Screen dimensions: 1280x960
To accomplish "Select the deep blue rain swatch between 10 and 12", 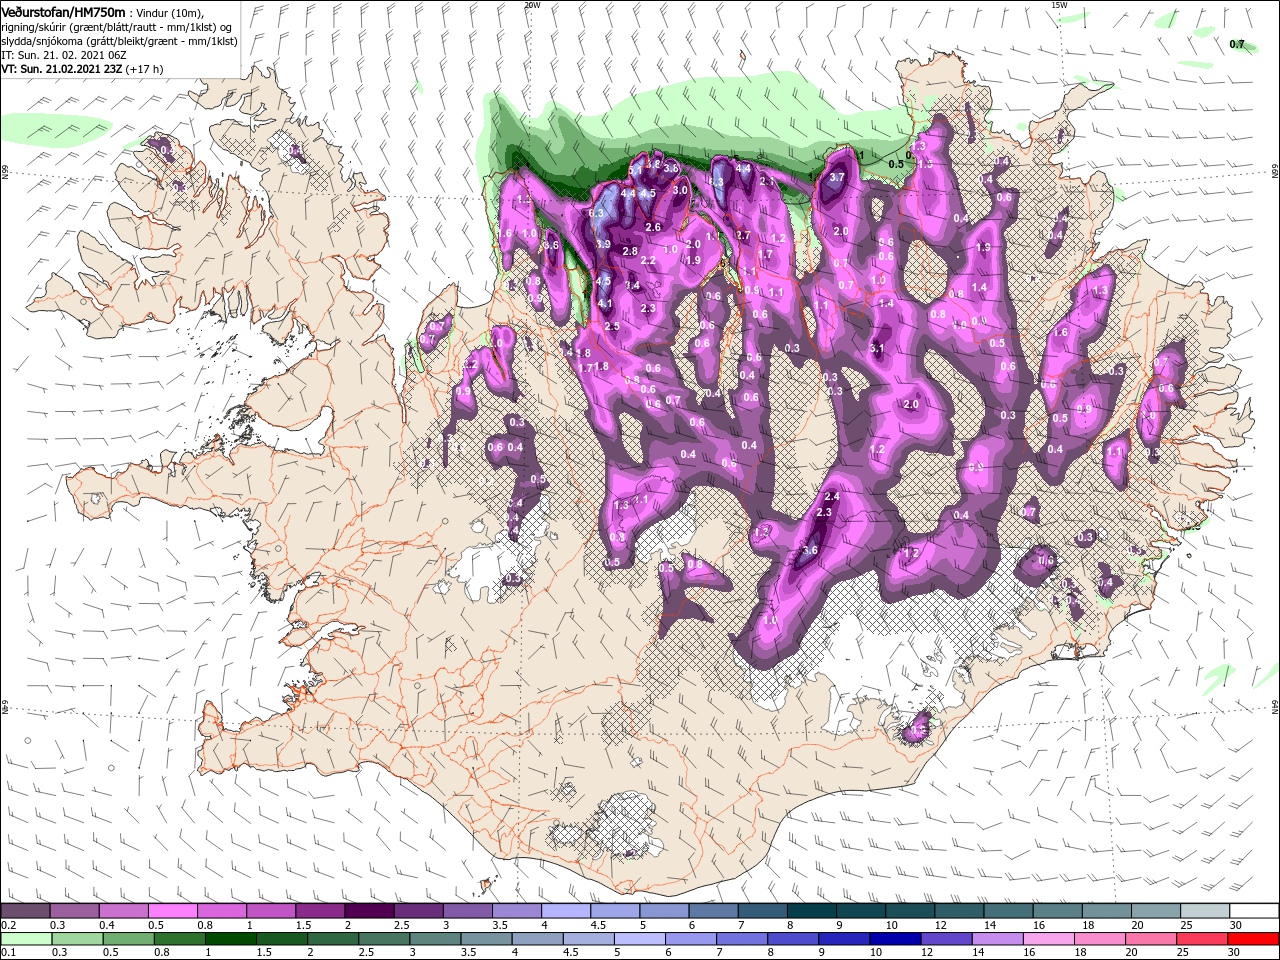I will click(896, 939).
